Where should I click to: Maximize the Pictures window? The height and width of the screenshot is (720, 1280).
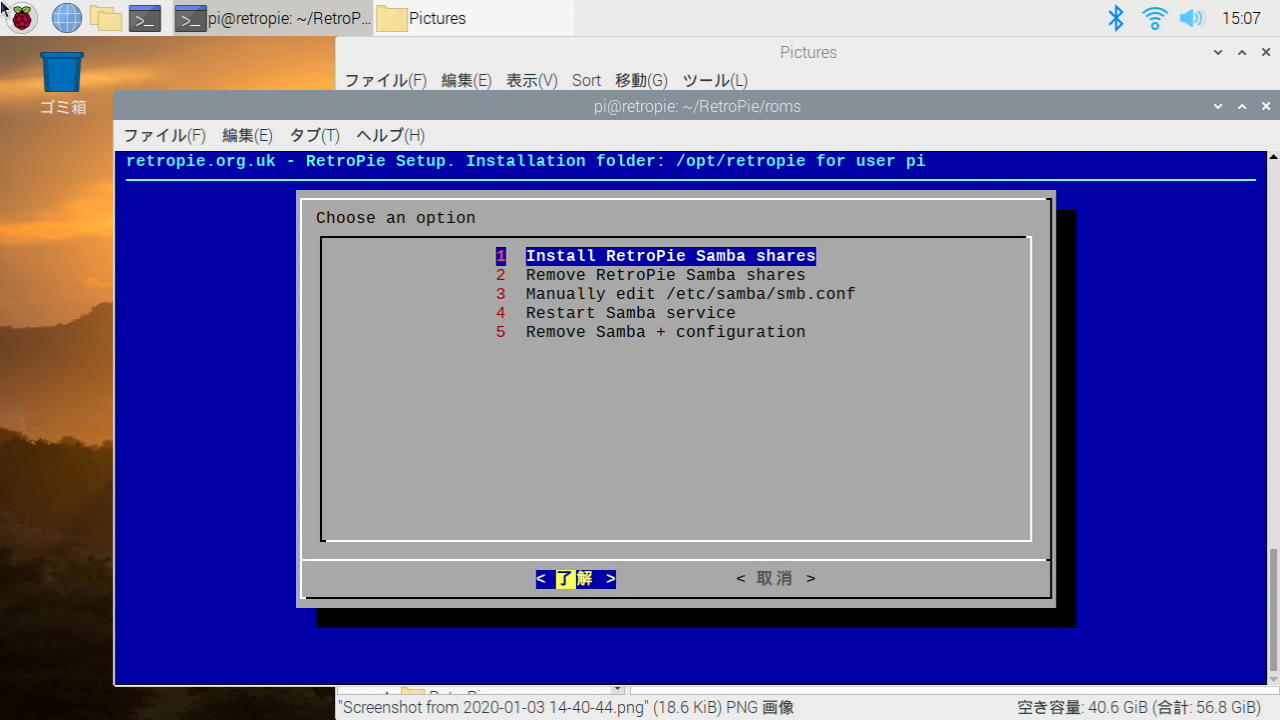[x=1242, y=52]
